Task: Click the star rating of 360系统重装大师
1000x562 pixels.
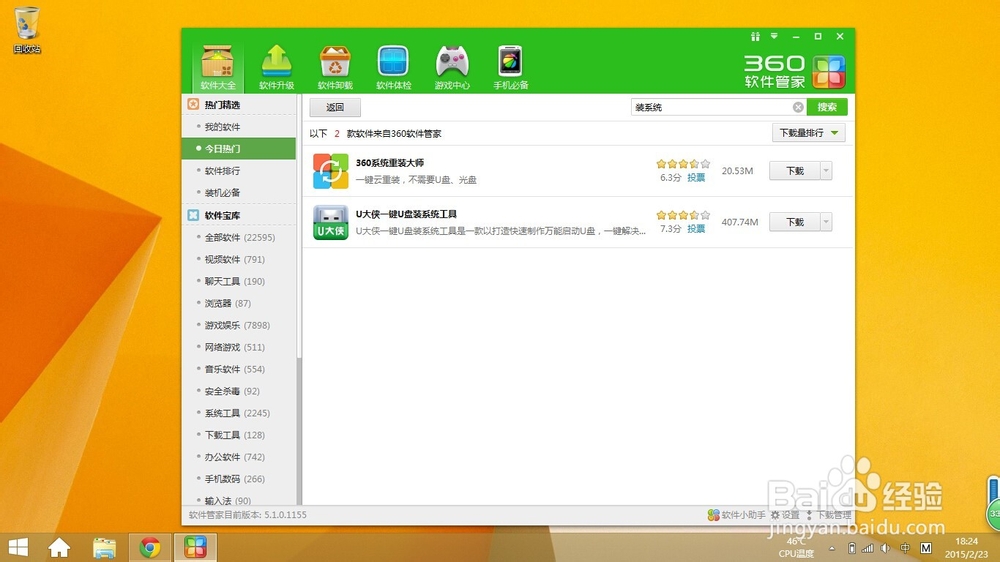Action: click(683, 164)
